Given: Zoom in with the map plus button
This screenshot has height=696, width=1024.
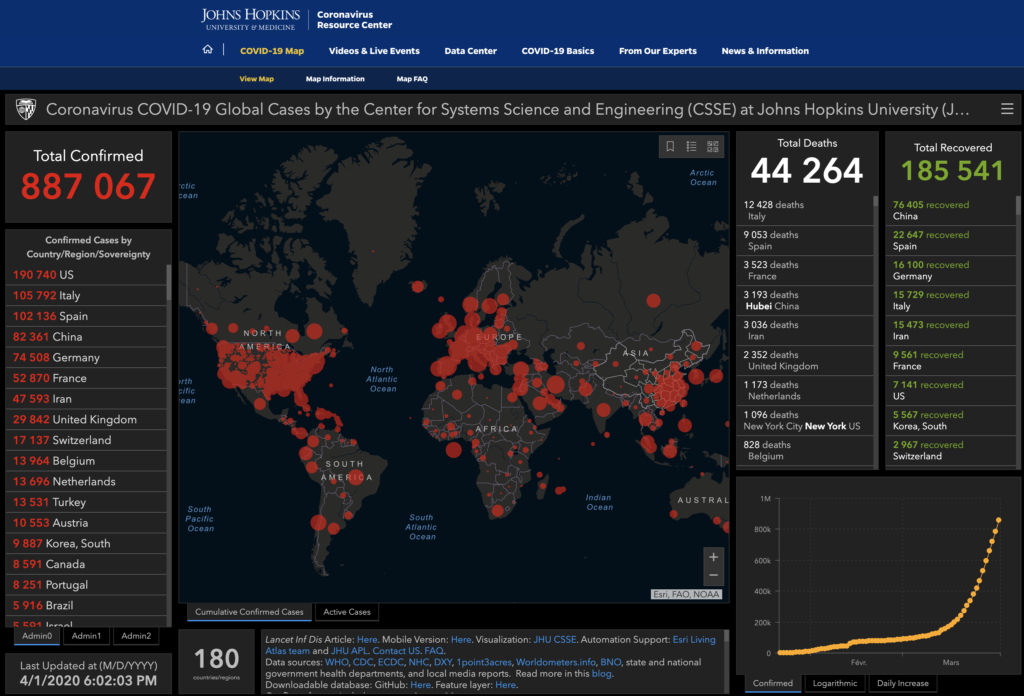Looking at the screenshot, I should pyautogui.click(x=713, y=557).
